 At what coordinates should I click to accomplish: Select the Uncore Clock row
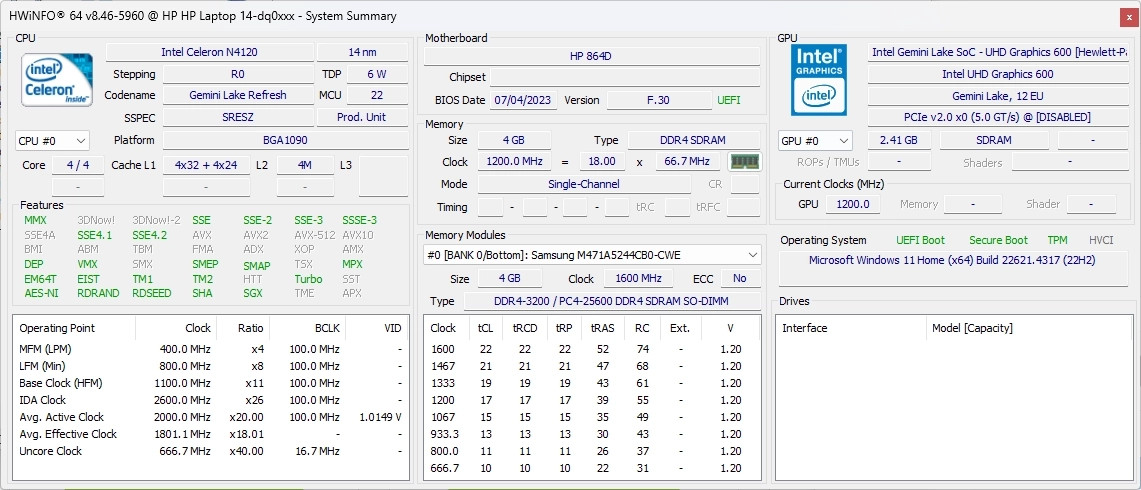[210, 451]
